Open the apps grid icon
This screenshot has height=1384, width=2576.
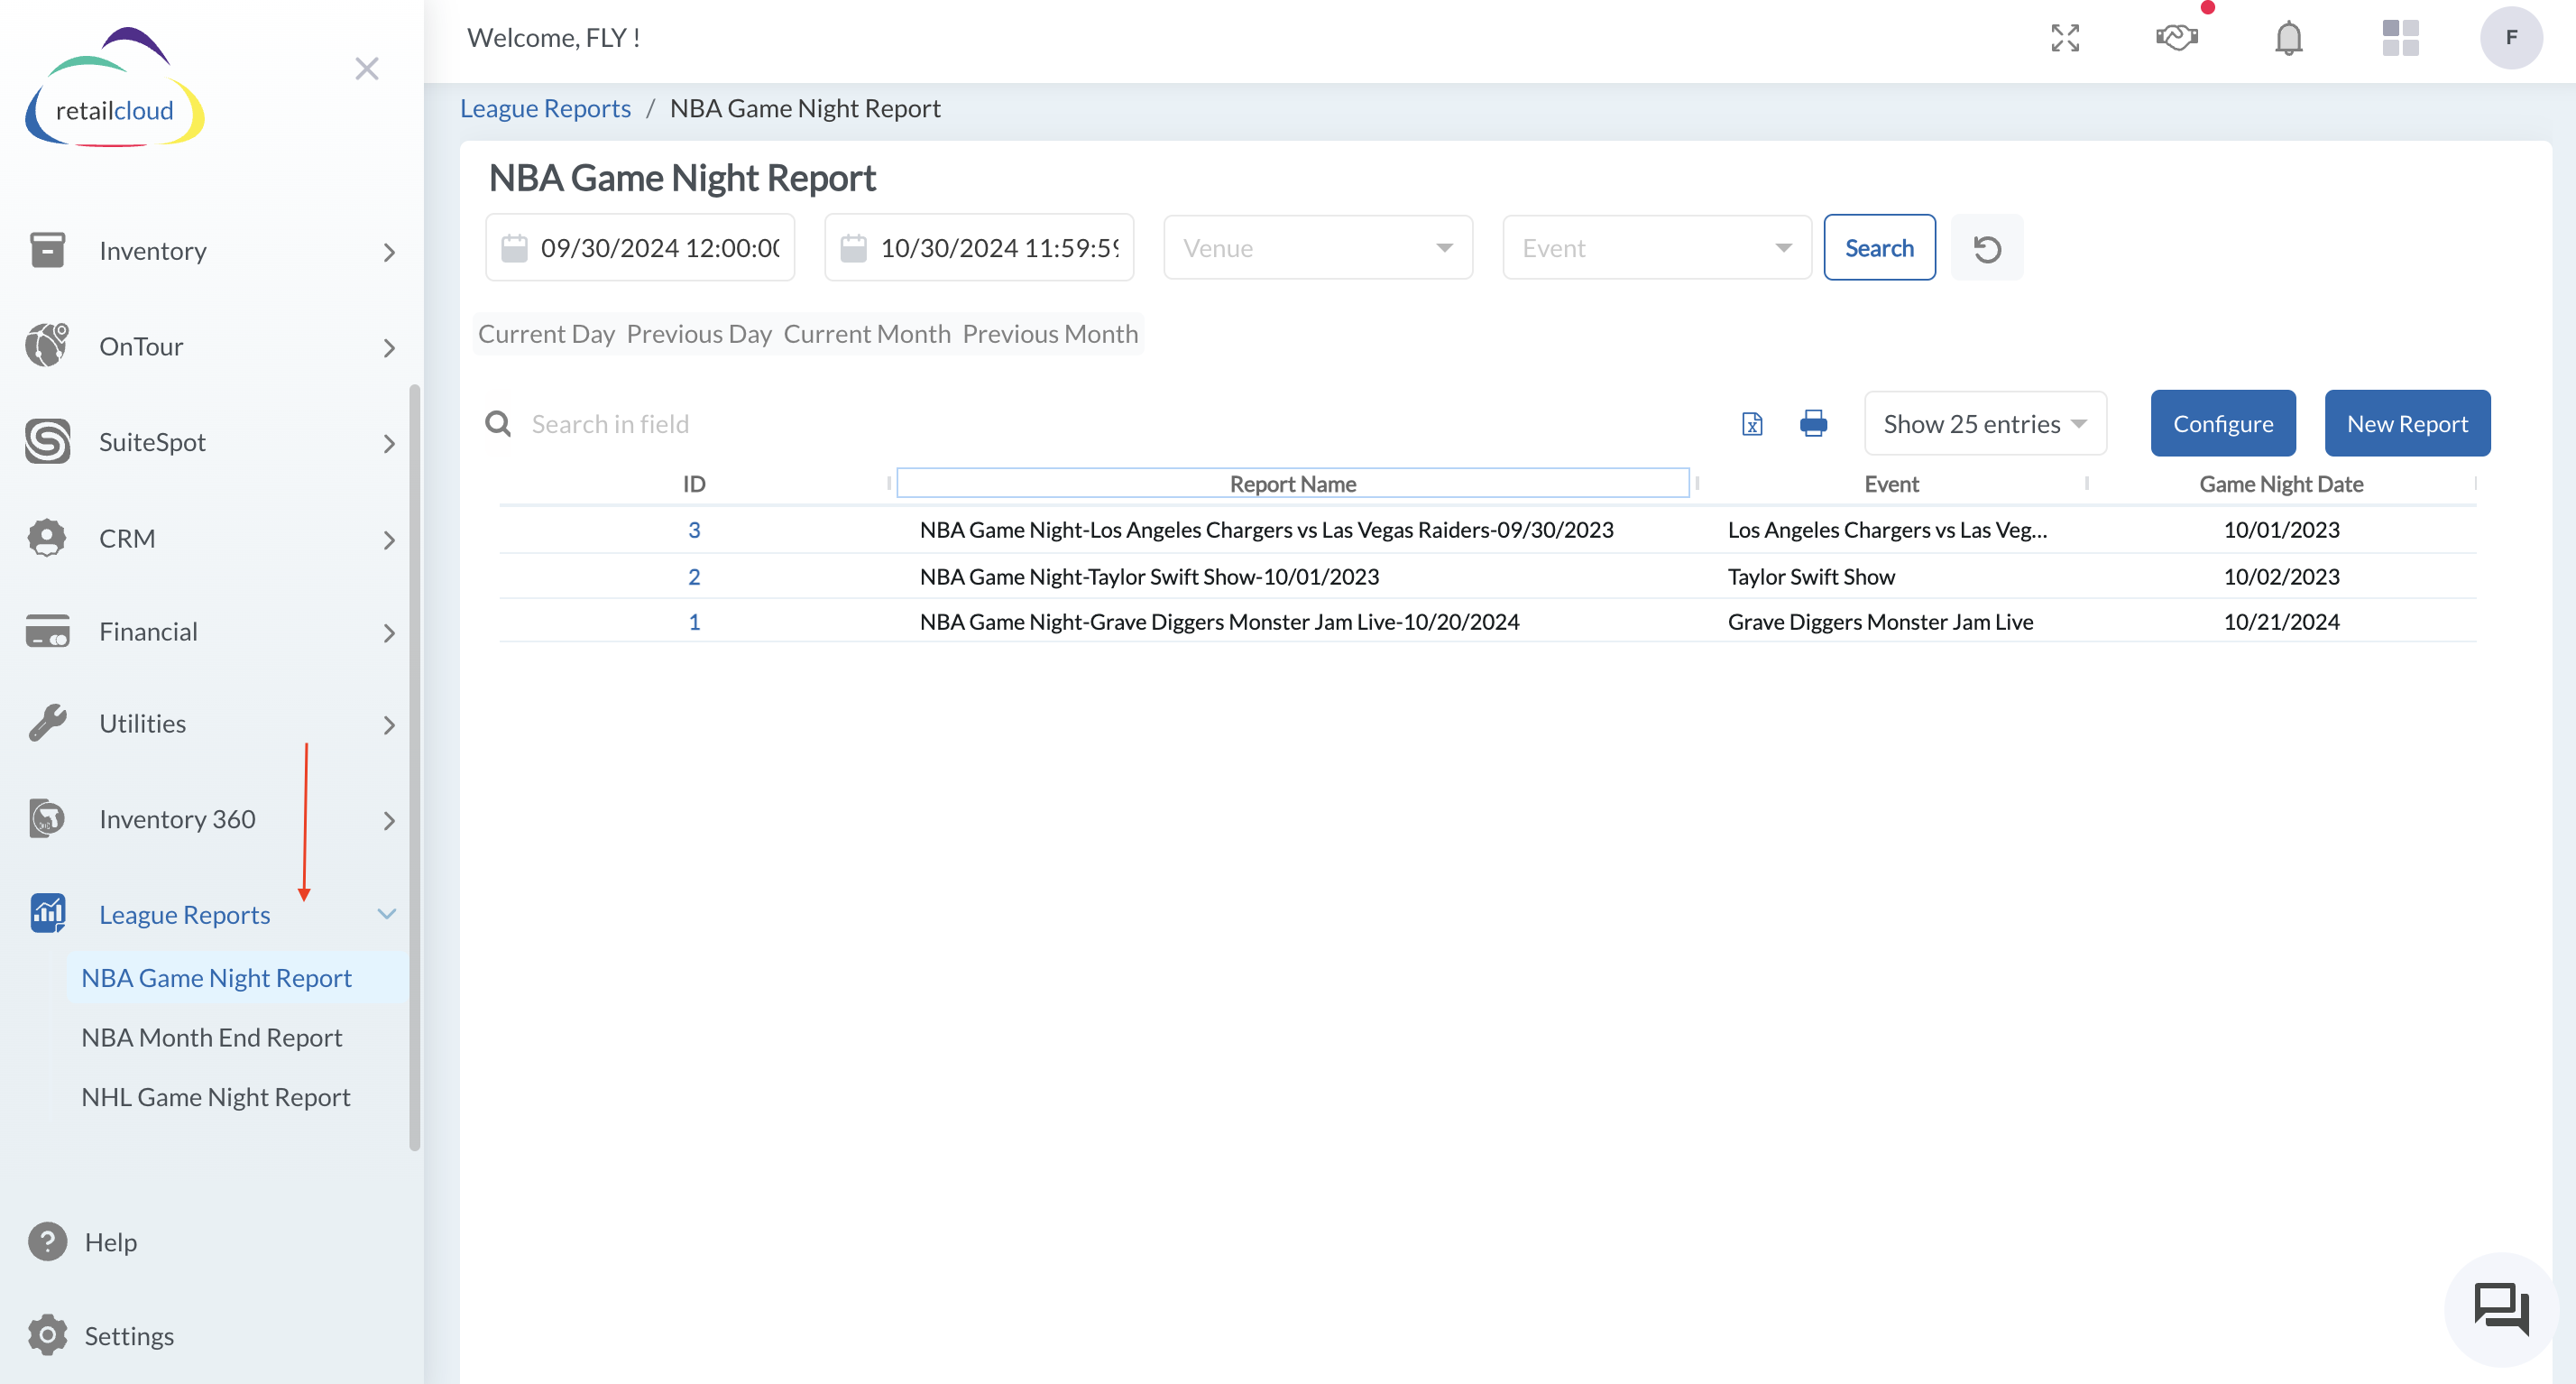point(2400,38)
